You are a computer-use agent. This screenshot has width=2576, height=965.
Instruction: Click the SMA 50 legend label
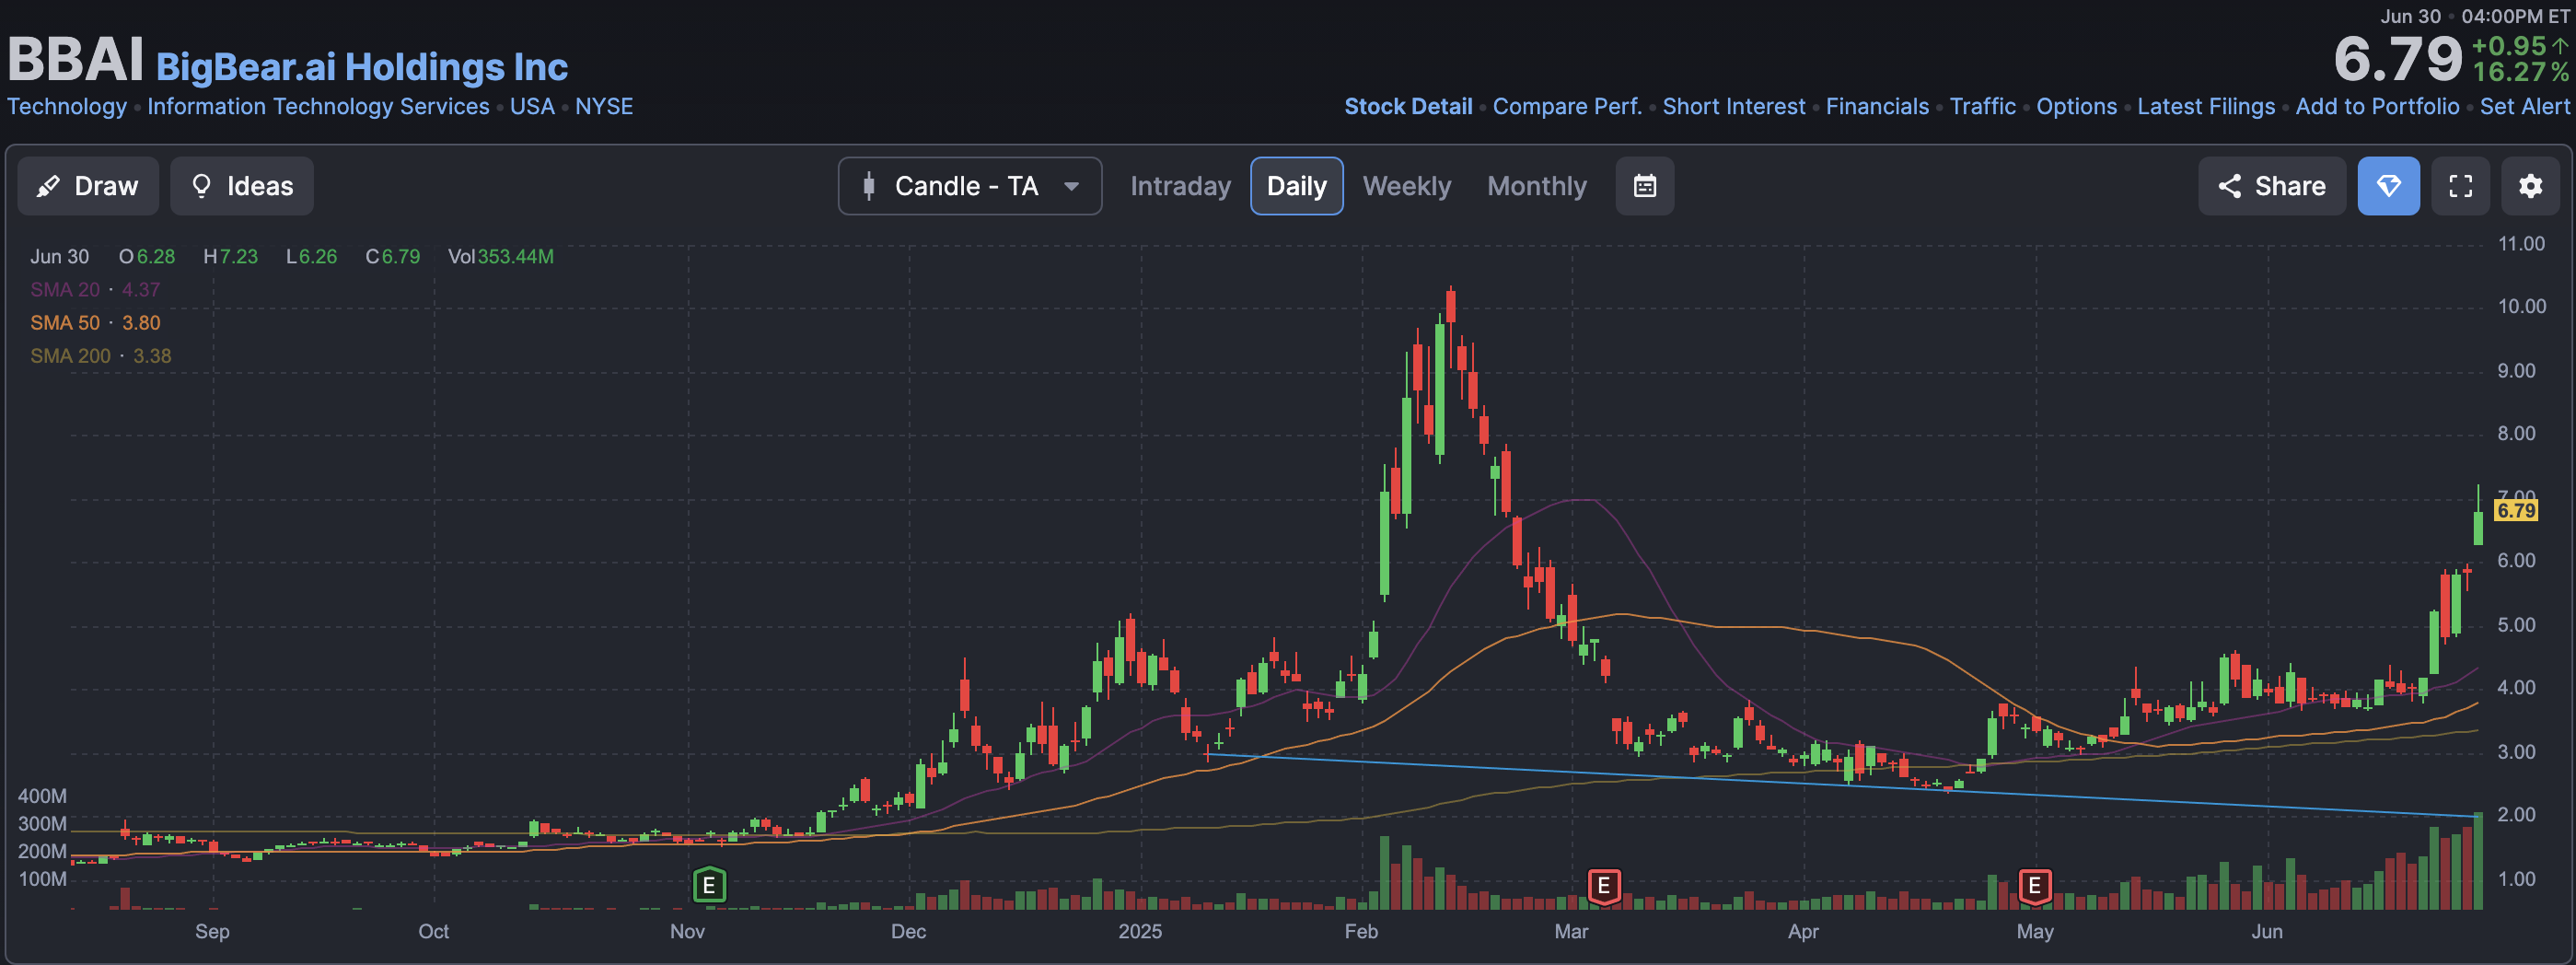click(65, 323)
